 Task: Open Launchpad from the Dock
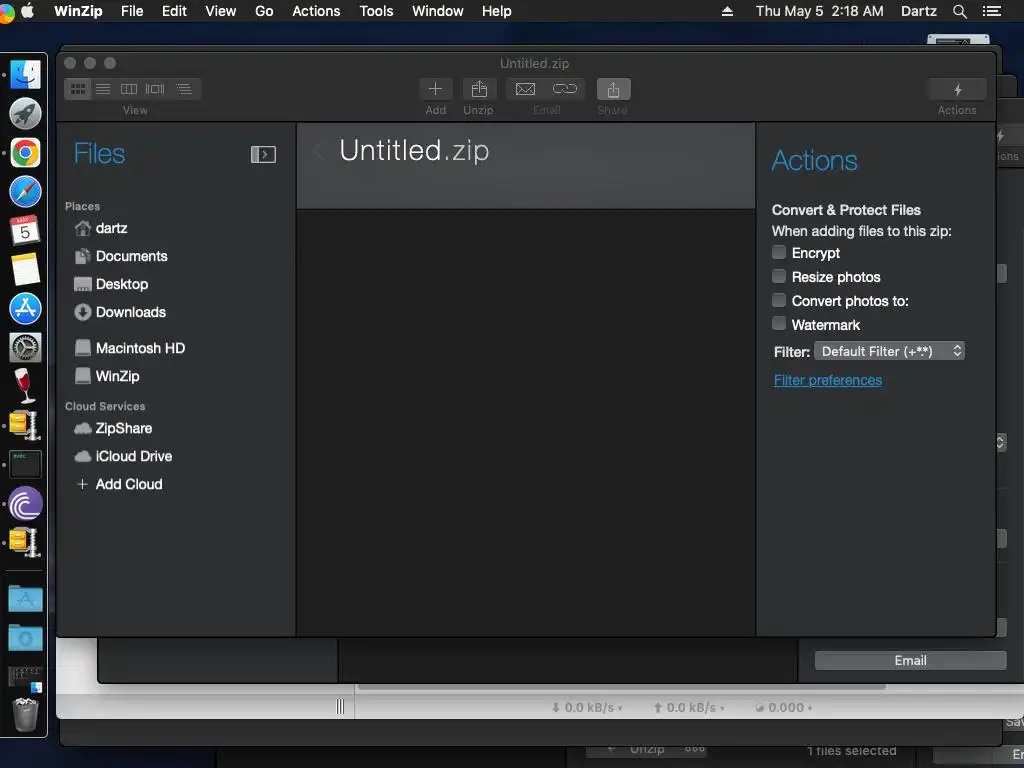click(25, 114)
